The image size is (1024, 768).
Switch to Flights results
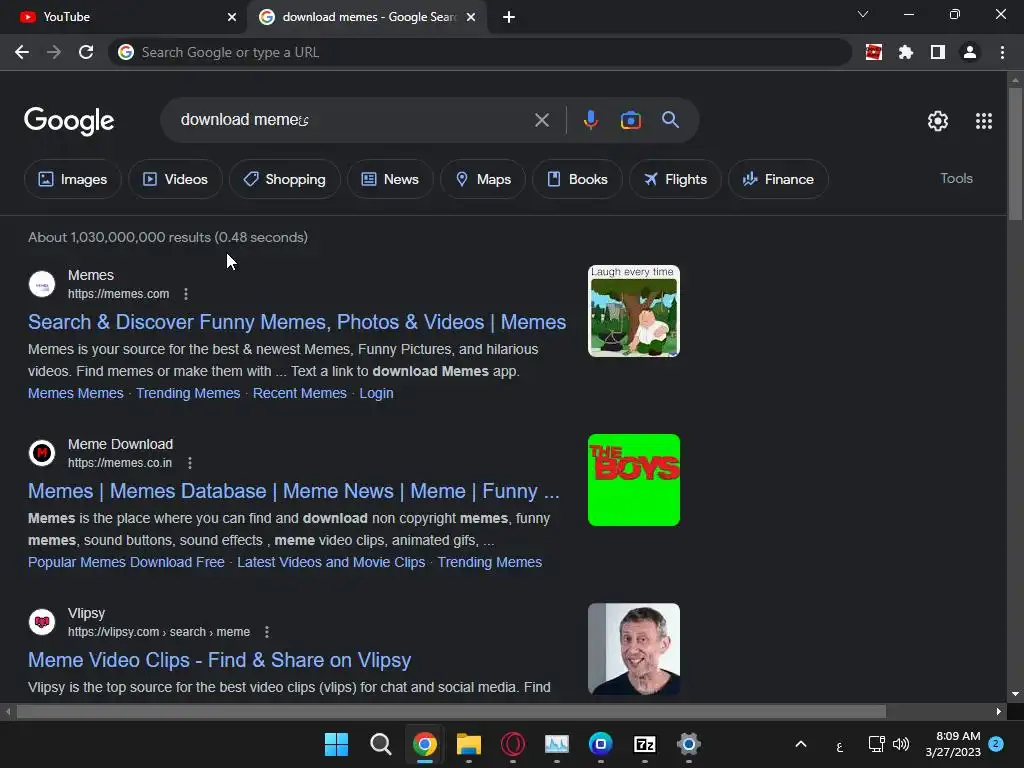click(675, 179)
